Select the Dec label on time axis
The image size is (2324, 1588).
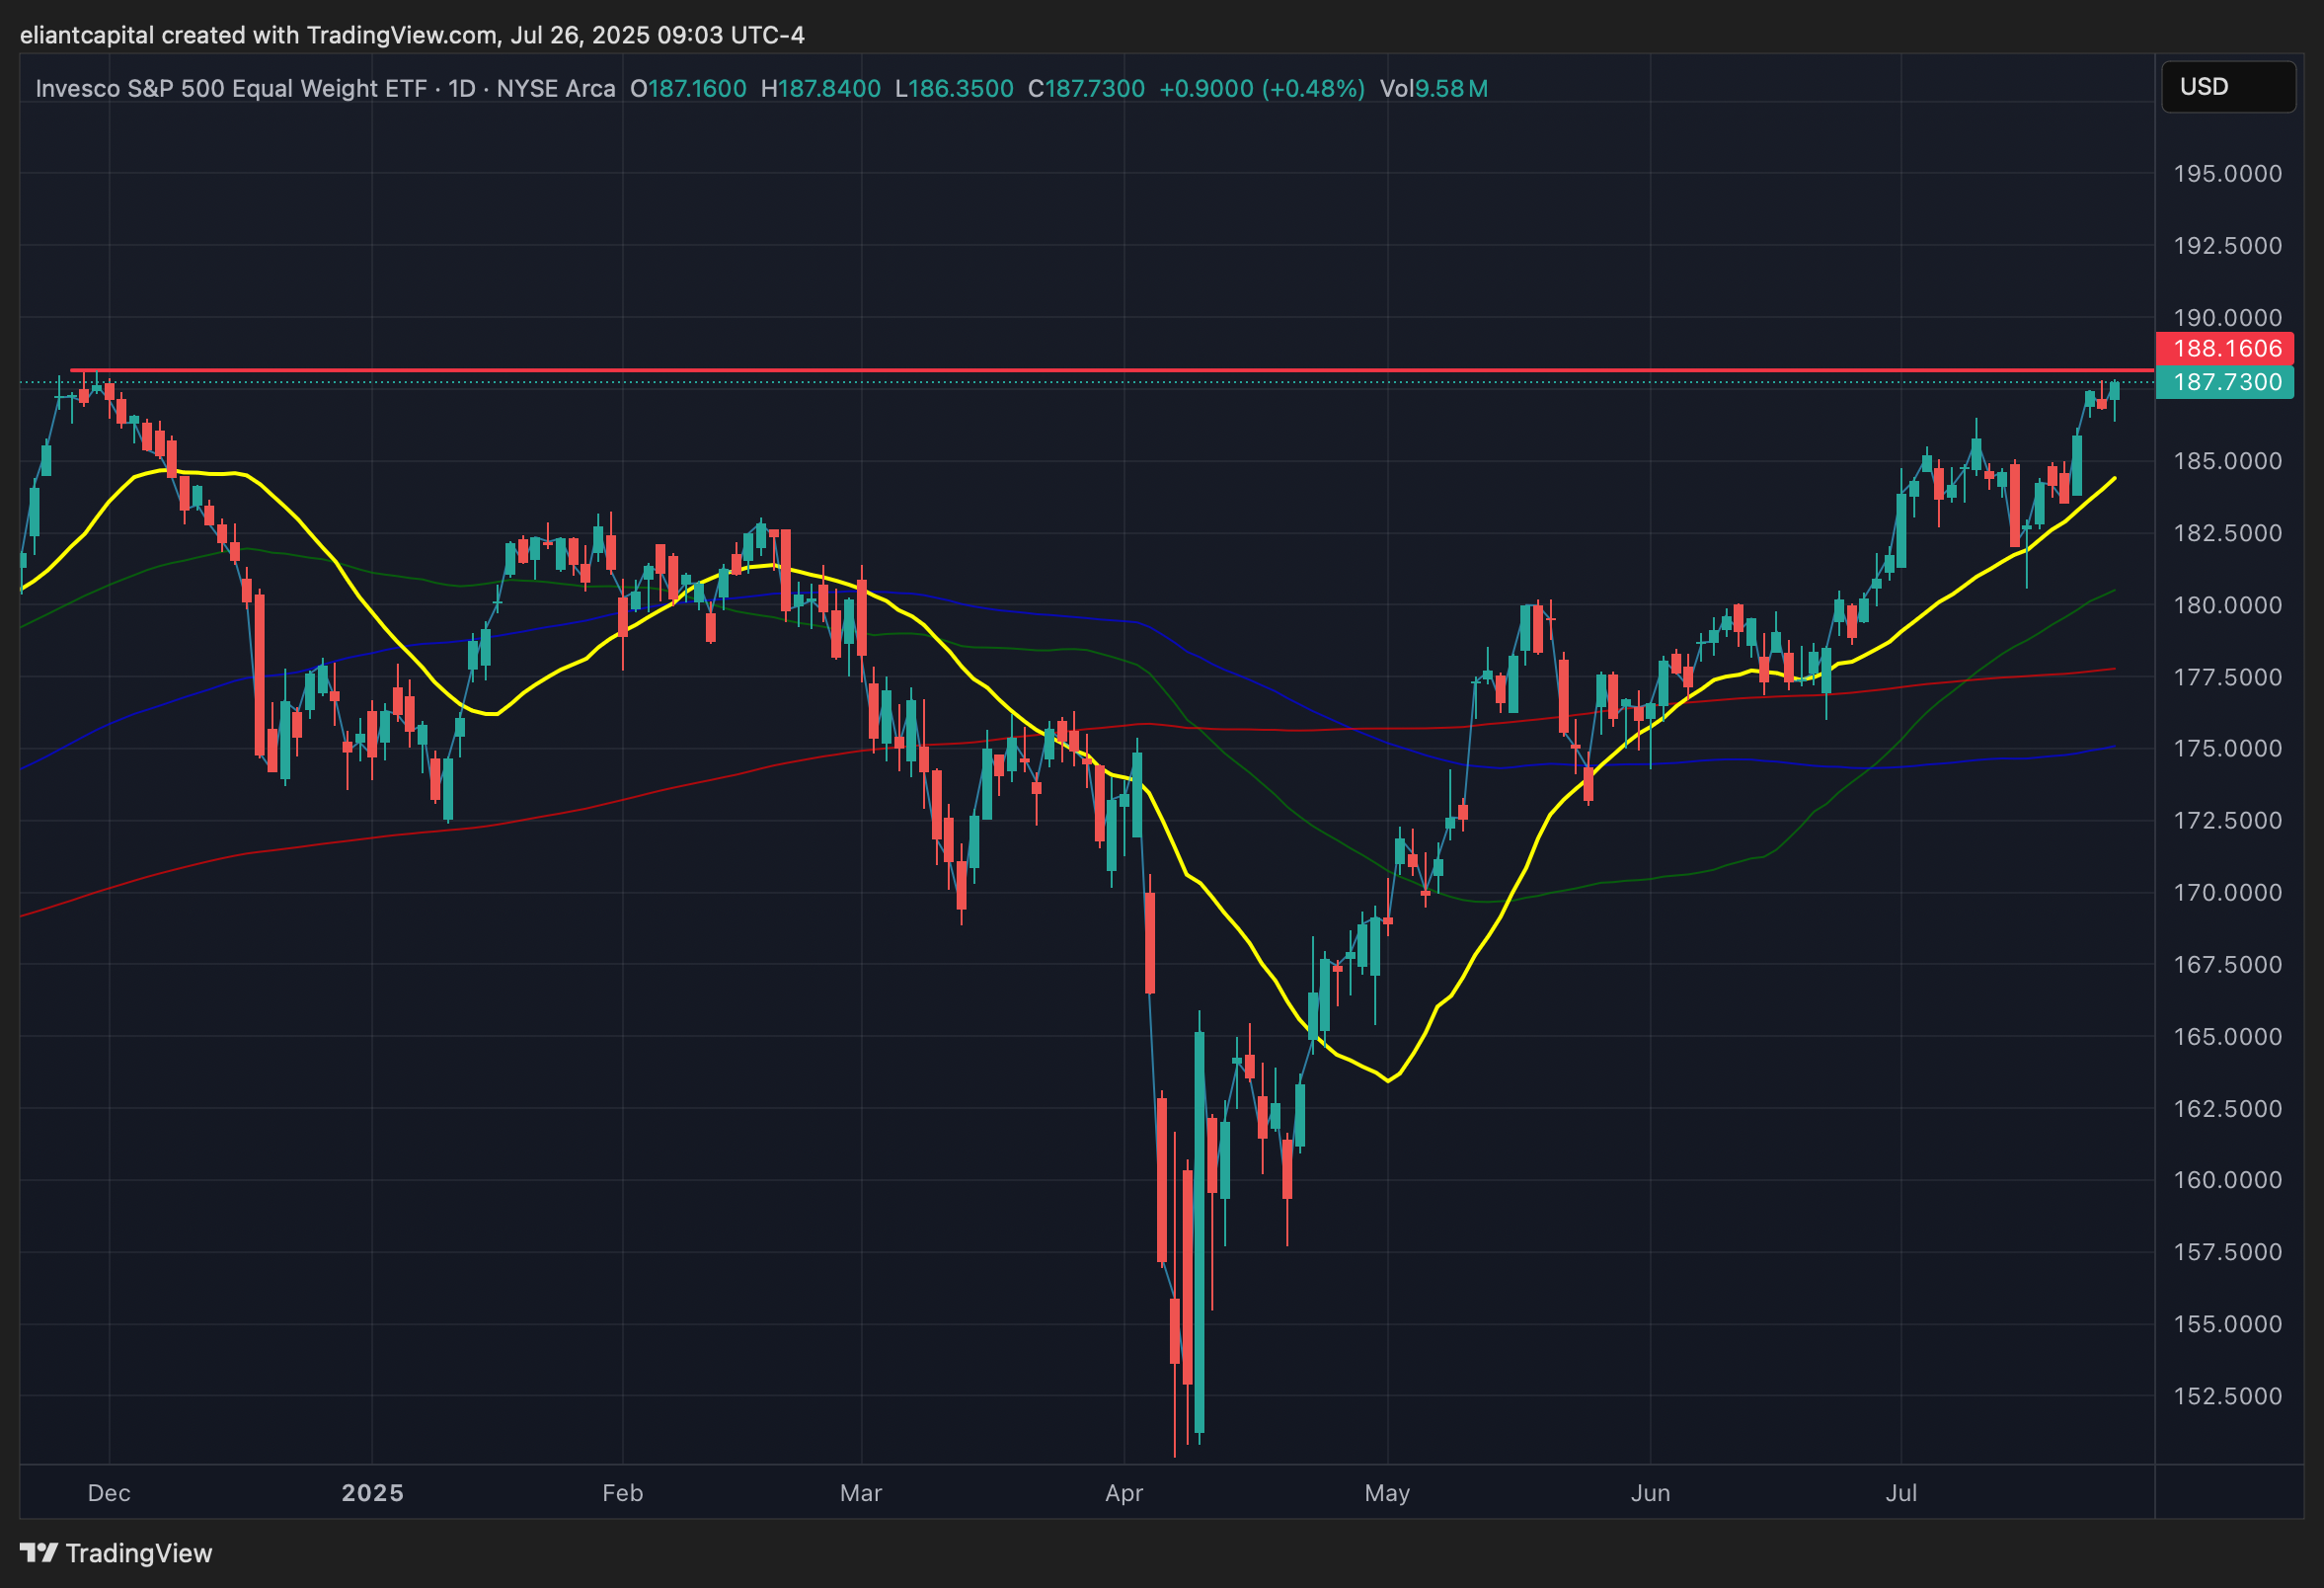point(109,1493)
